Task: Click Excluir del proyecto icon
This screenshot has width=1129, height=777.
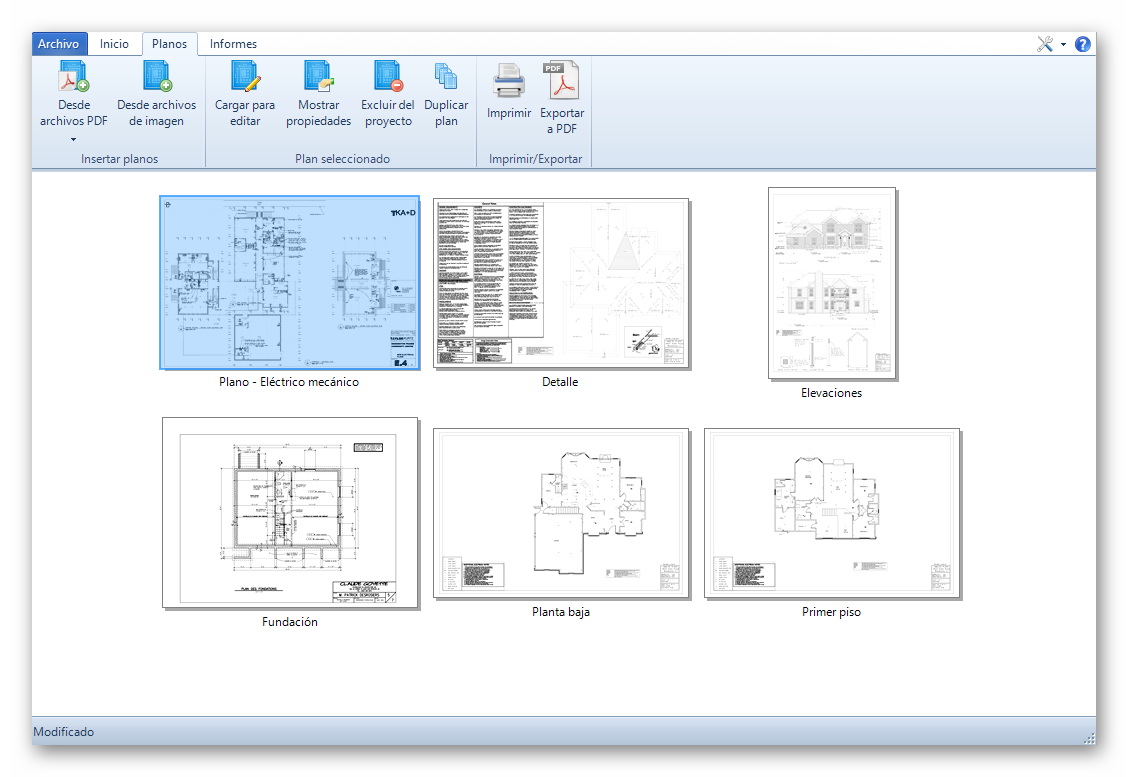Action: (388, 76)
